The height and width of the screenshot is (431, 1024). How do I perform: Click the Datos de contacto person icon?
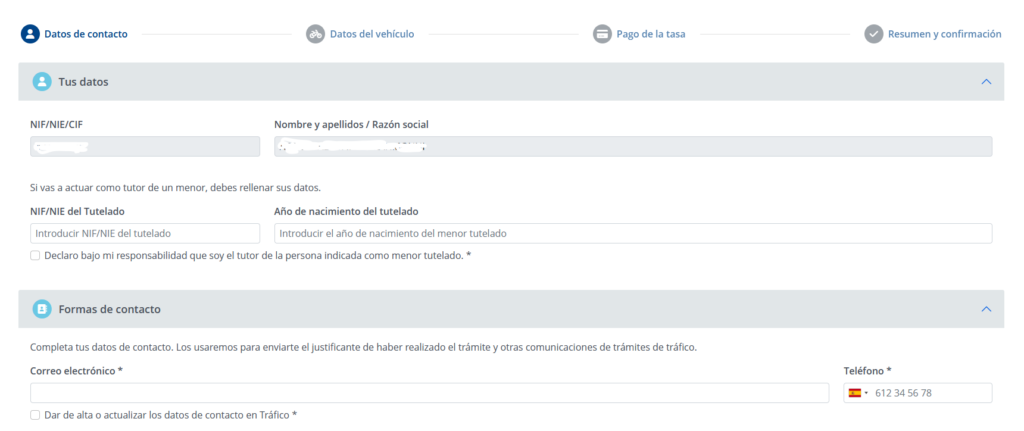click(30, 33)
